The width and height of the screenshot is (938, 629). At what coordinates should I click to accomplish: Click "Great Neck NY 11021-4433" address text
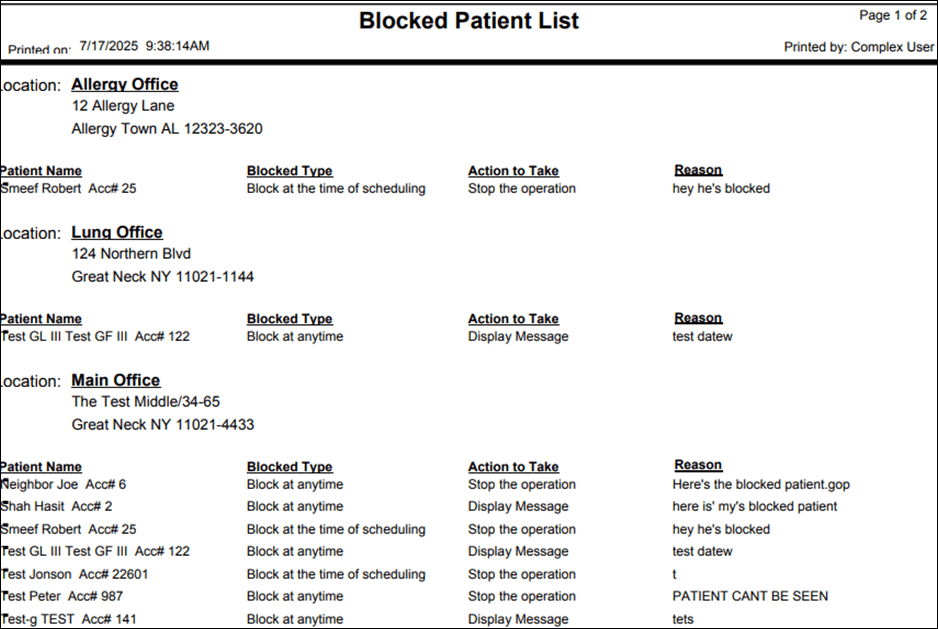coord(163,425)
